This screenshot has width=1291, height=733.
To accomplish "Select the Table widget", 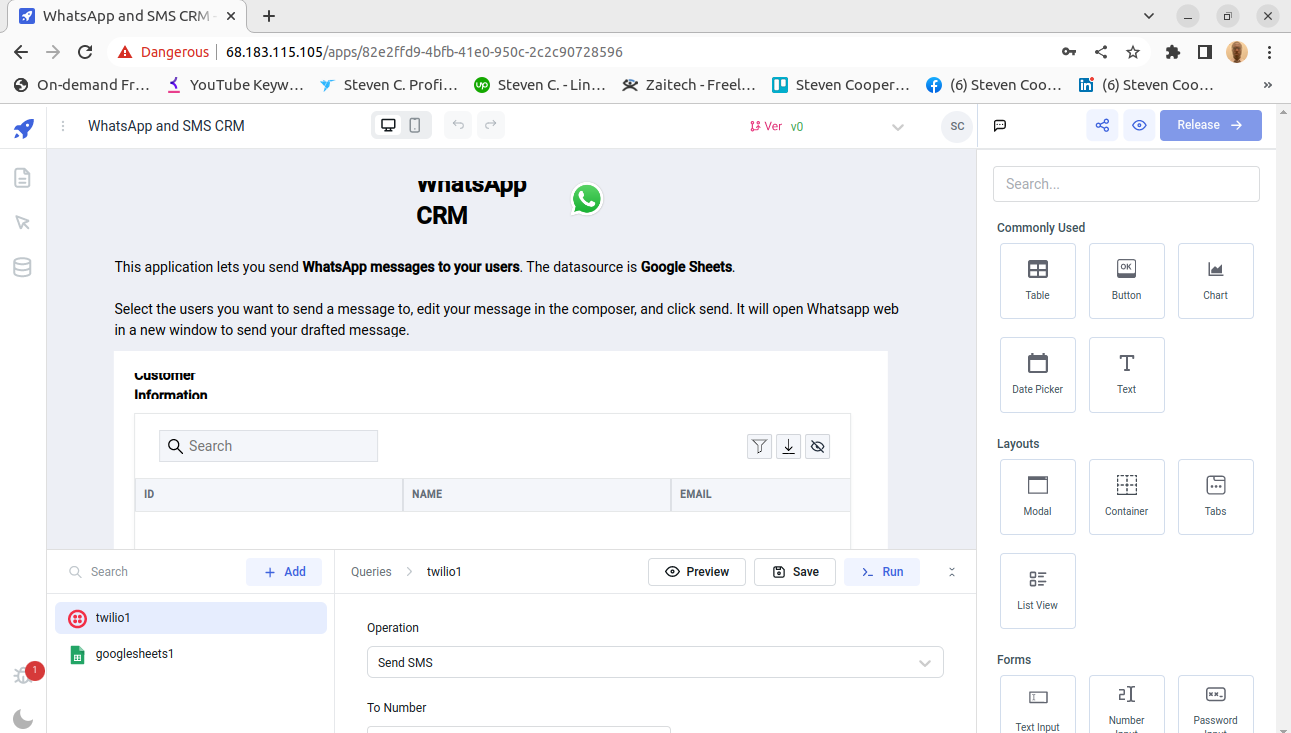I will [1038, 281].
